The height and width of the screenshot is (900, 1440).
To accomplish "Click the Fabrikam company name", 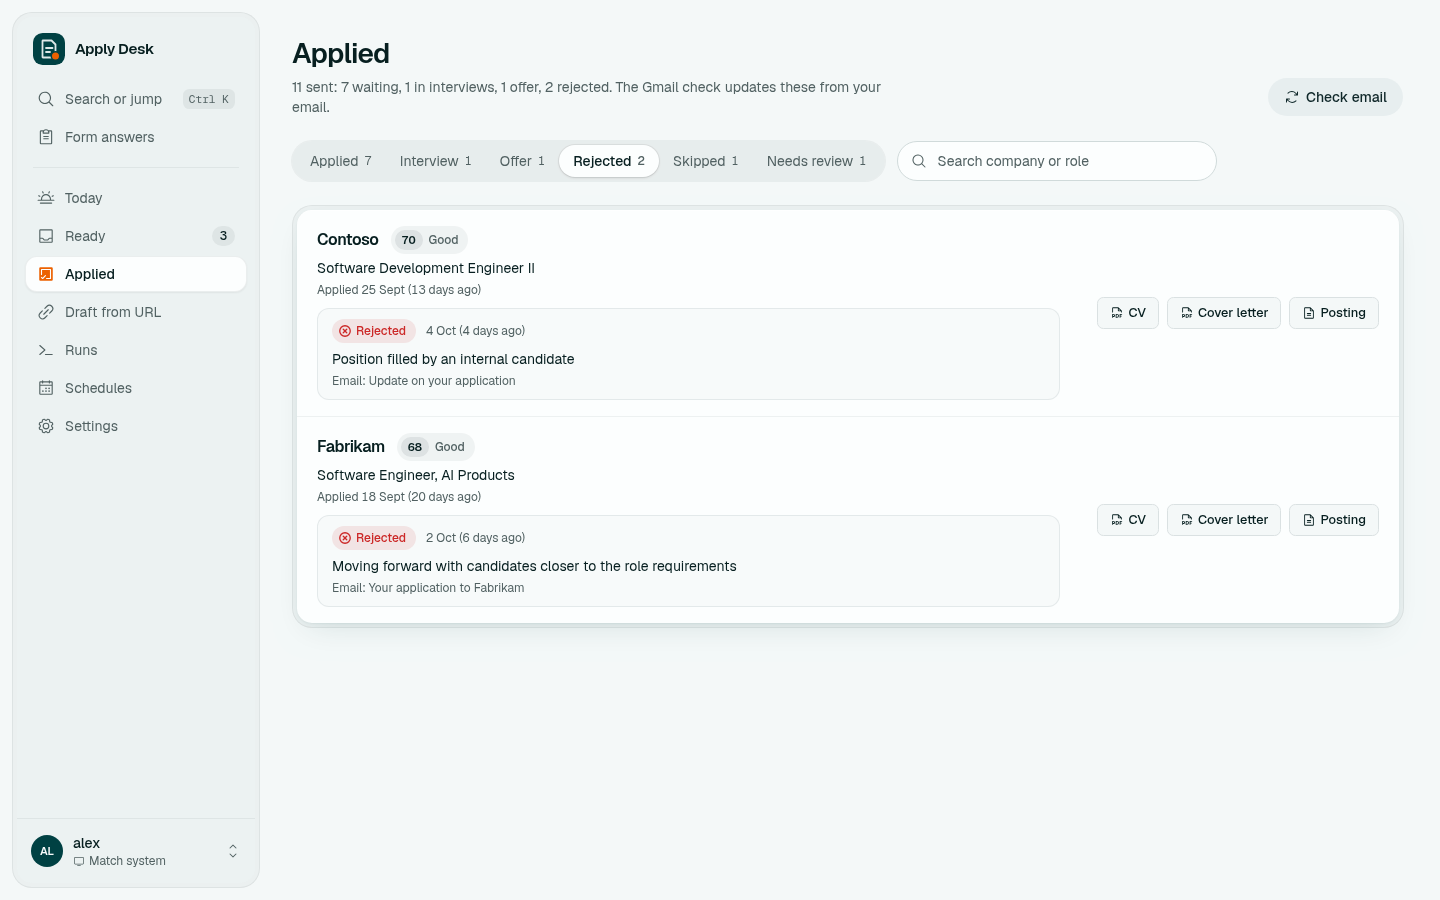I will (x=351, y=447).
